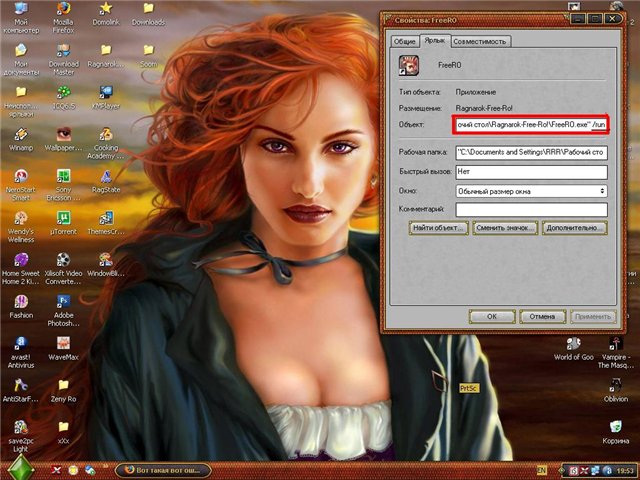Open the green gem Start button
The width and height of the screenshot is (640, 480).
tap(21, 468)
